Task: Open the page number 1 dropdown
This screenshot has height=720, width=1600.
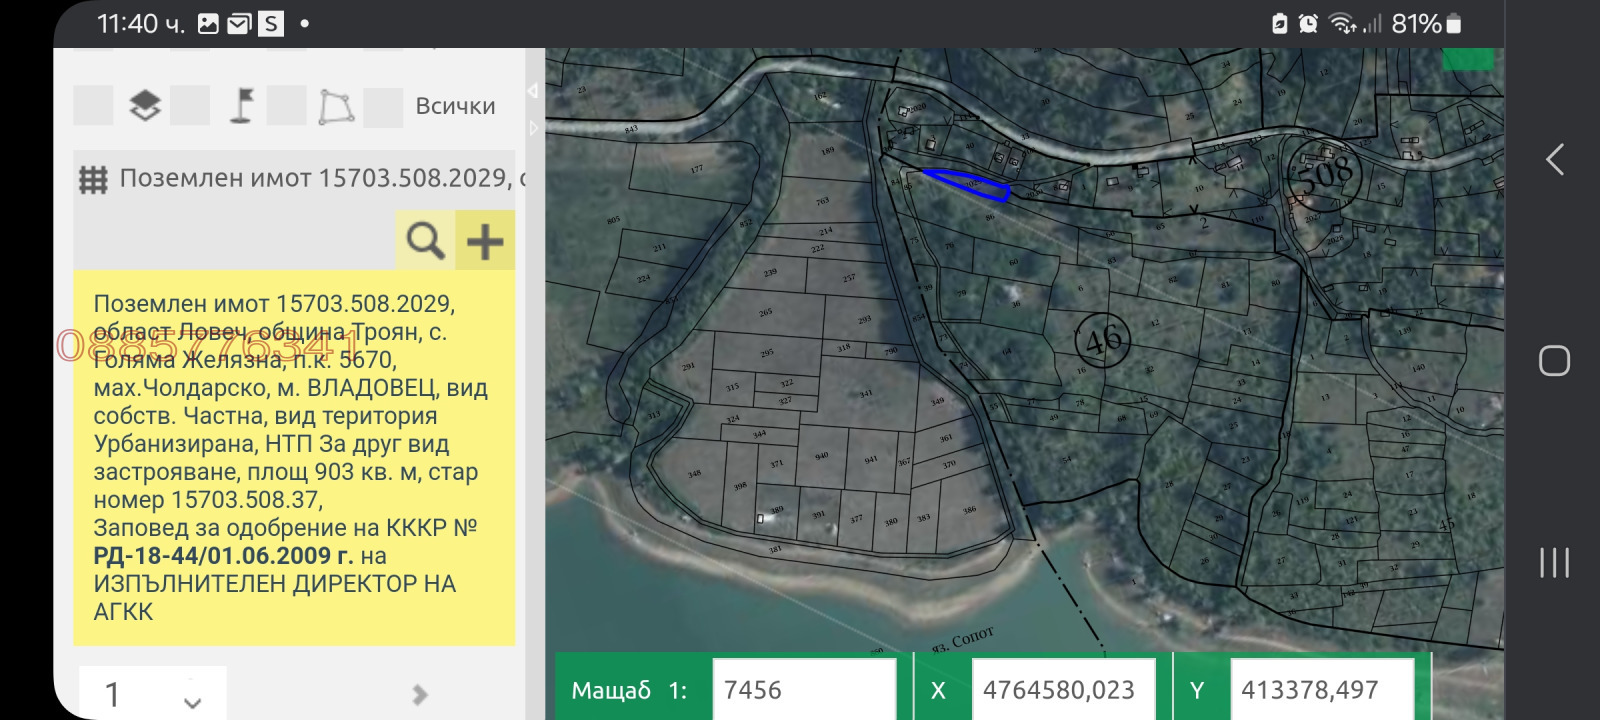Action: tap(153, 694)
